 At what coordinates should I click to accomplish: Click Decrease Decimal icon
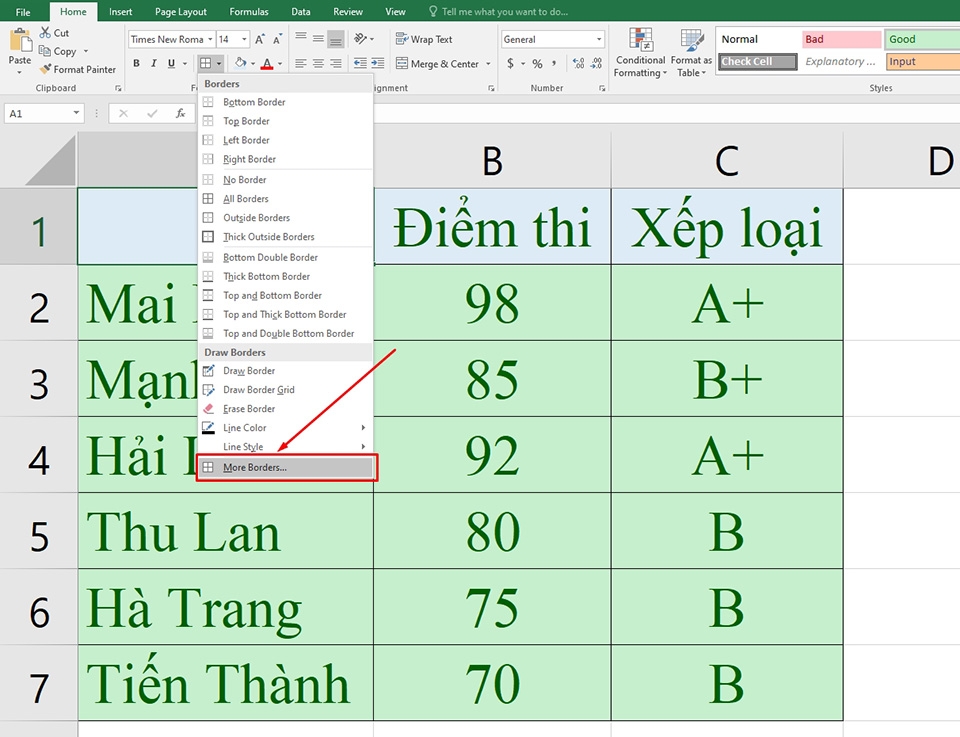click(x=597, y=63)
